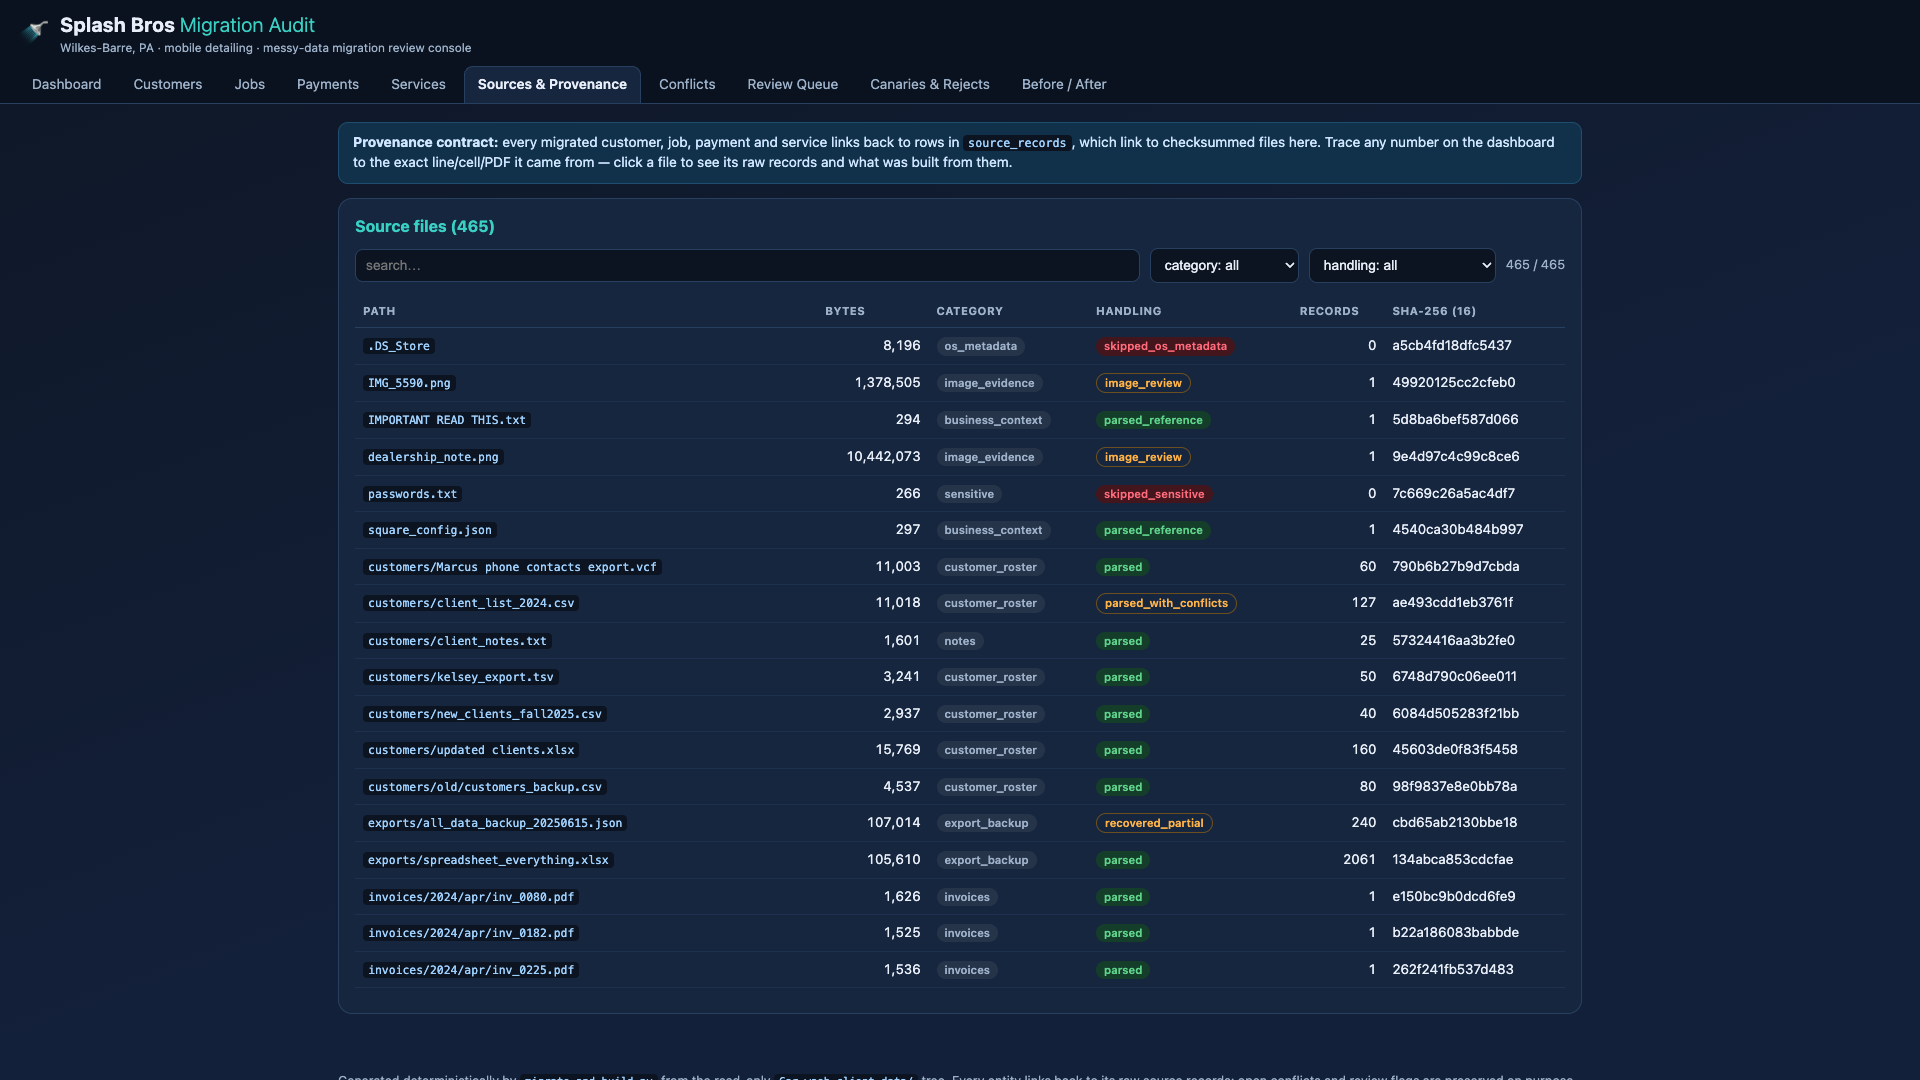The image size is (1920, 1080).
Task: Click hash cbd65ab2130bbe18
Action: coord(1455,822)
